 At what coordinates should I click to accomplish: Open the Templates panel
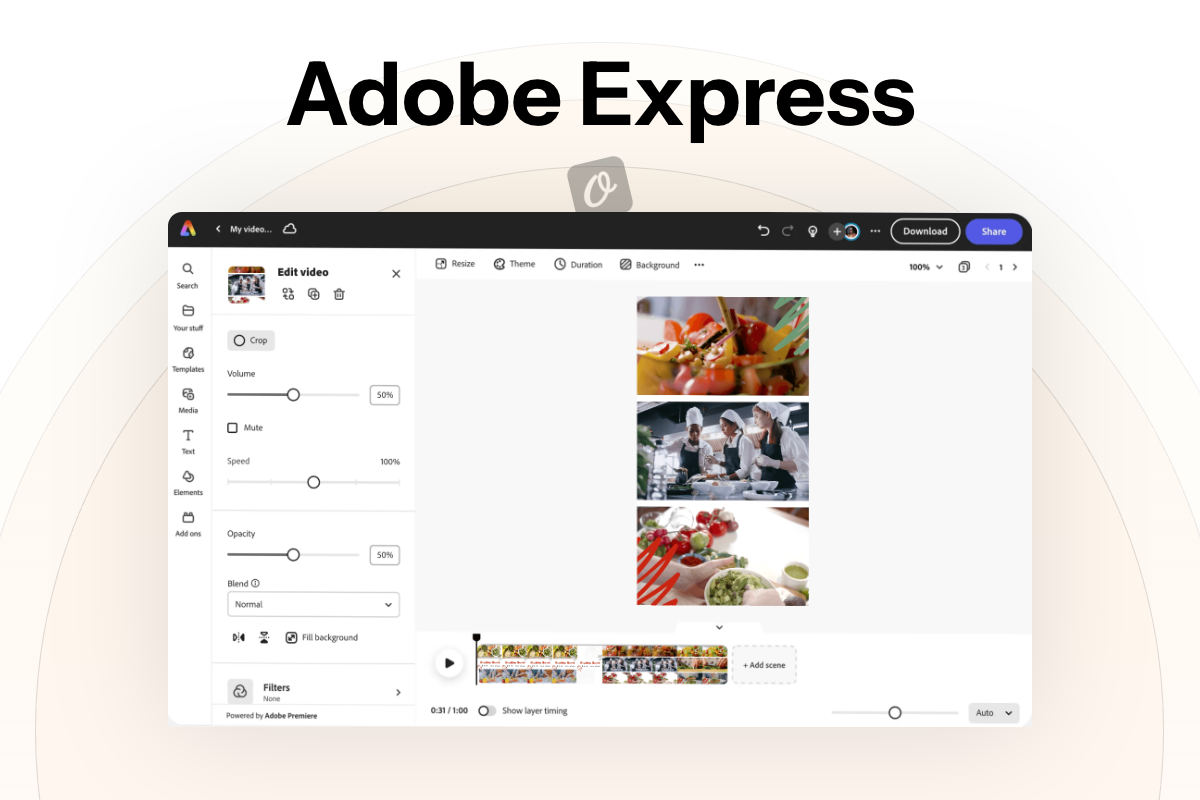188,359
